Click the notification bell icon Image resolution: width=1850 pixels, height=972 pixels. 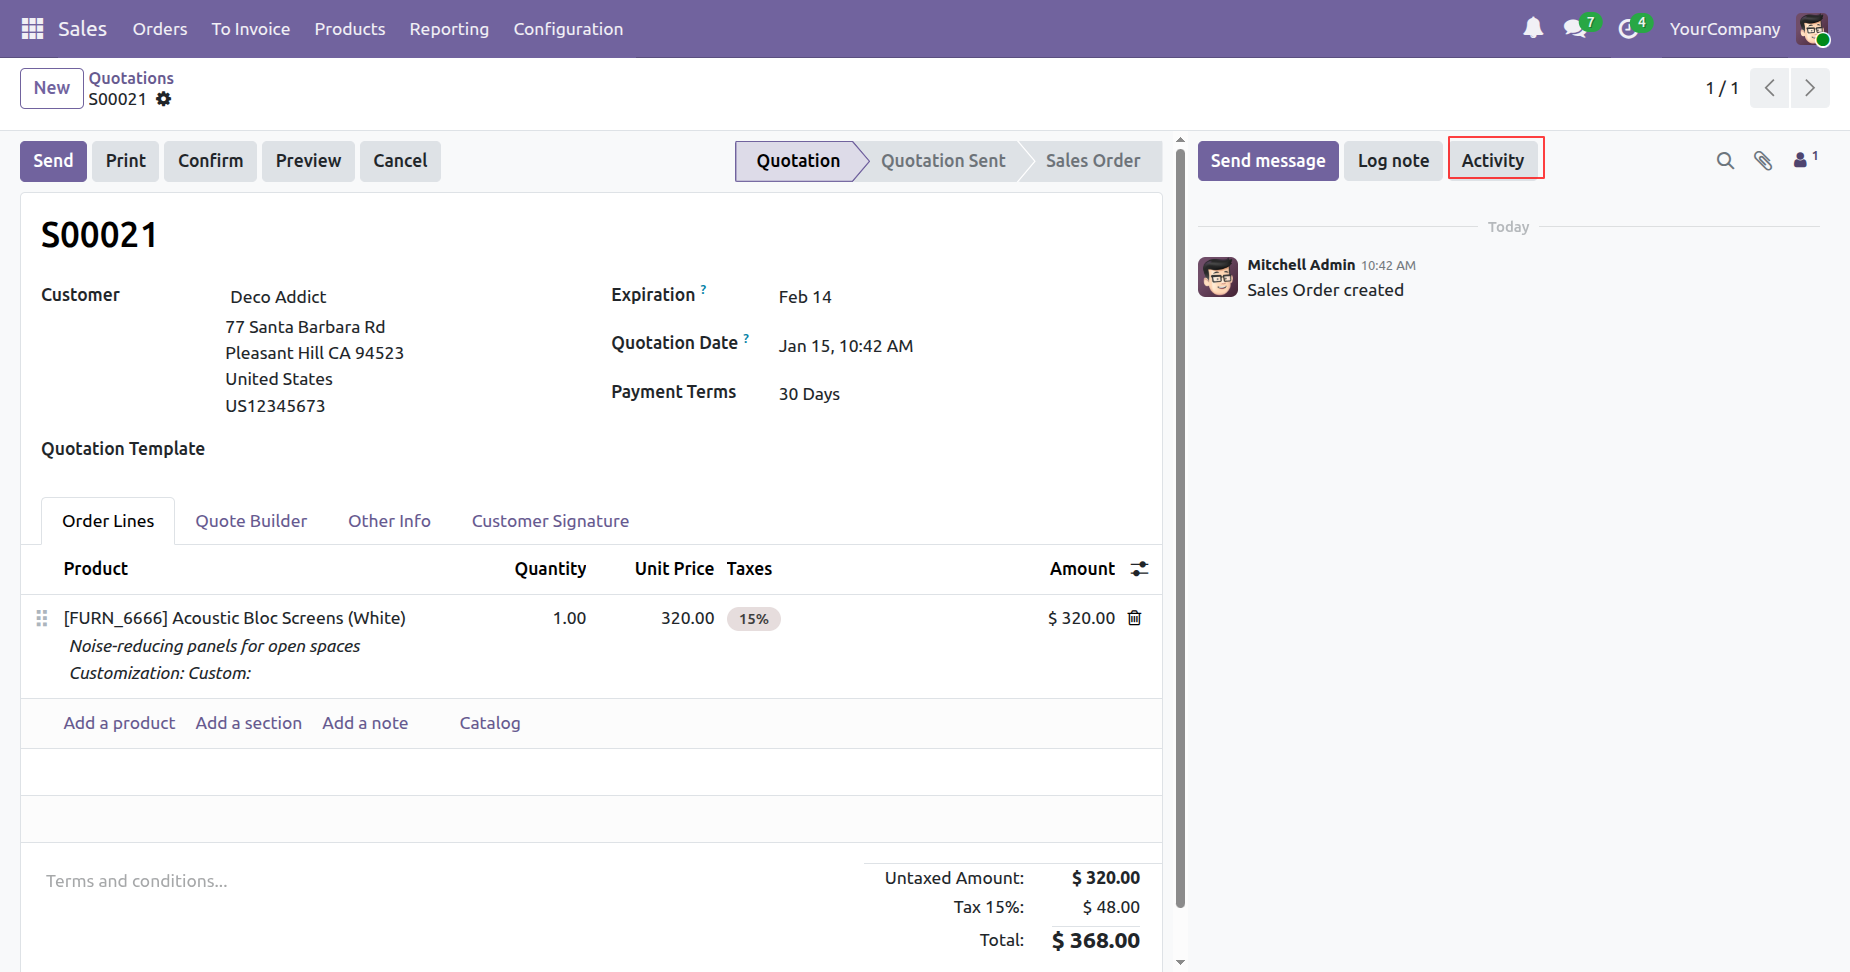pyautogui.click(x=1532, y=29)
